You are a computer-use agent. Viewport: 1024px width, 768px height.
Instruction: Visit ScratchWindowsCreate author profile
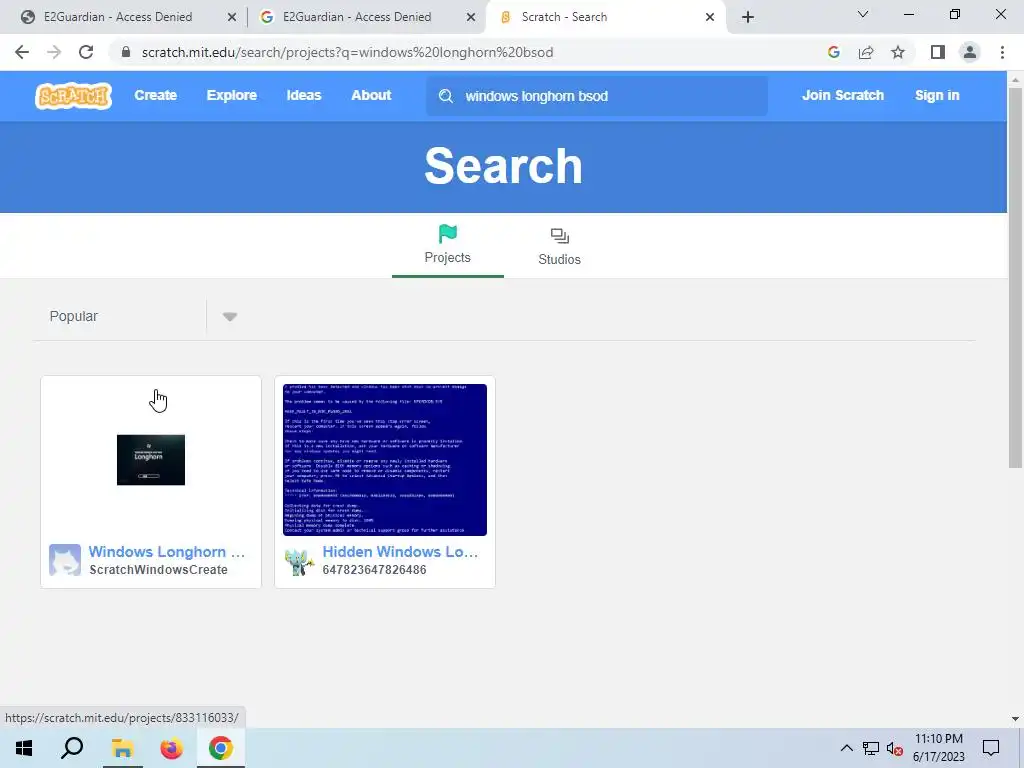[159, 569]
